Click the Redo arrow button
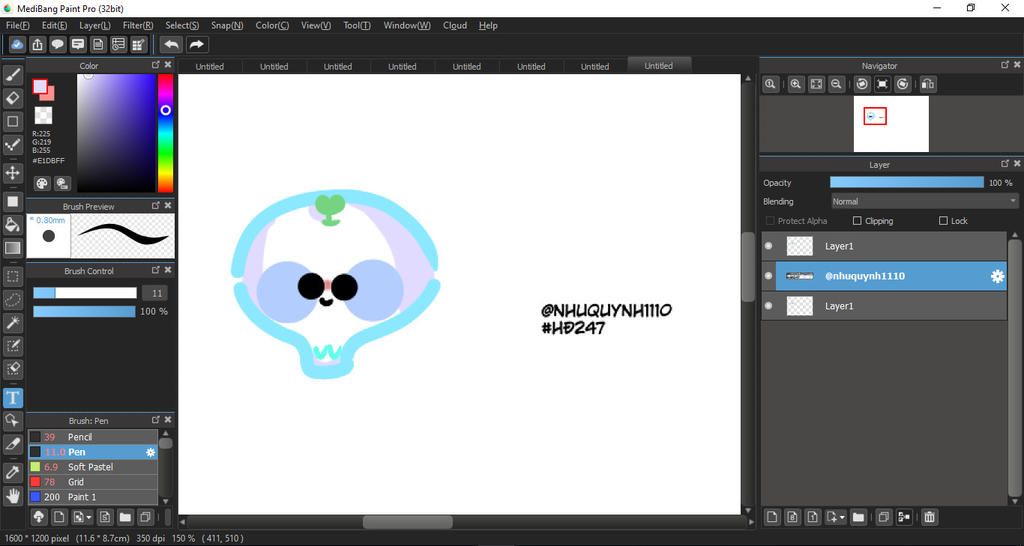 (x=197, y=44)
